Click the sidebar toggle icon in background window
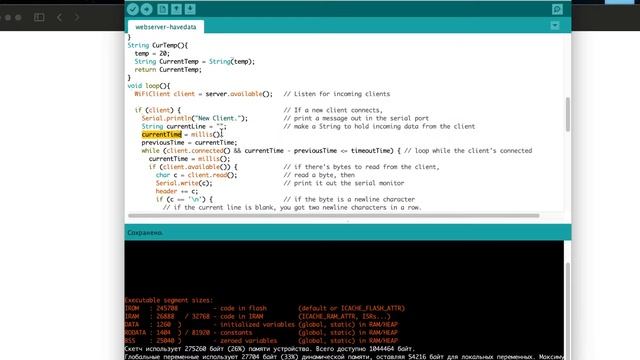This screenshot has height=360, width=640. (x=39, y=17)
